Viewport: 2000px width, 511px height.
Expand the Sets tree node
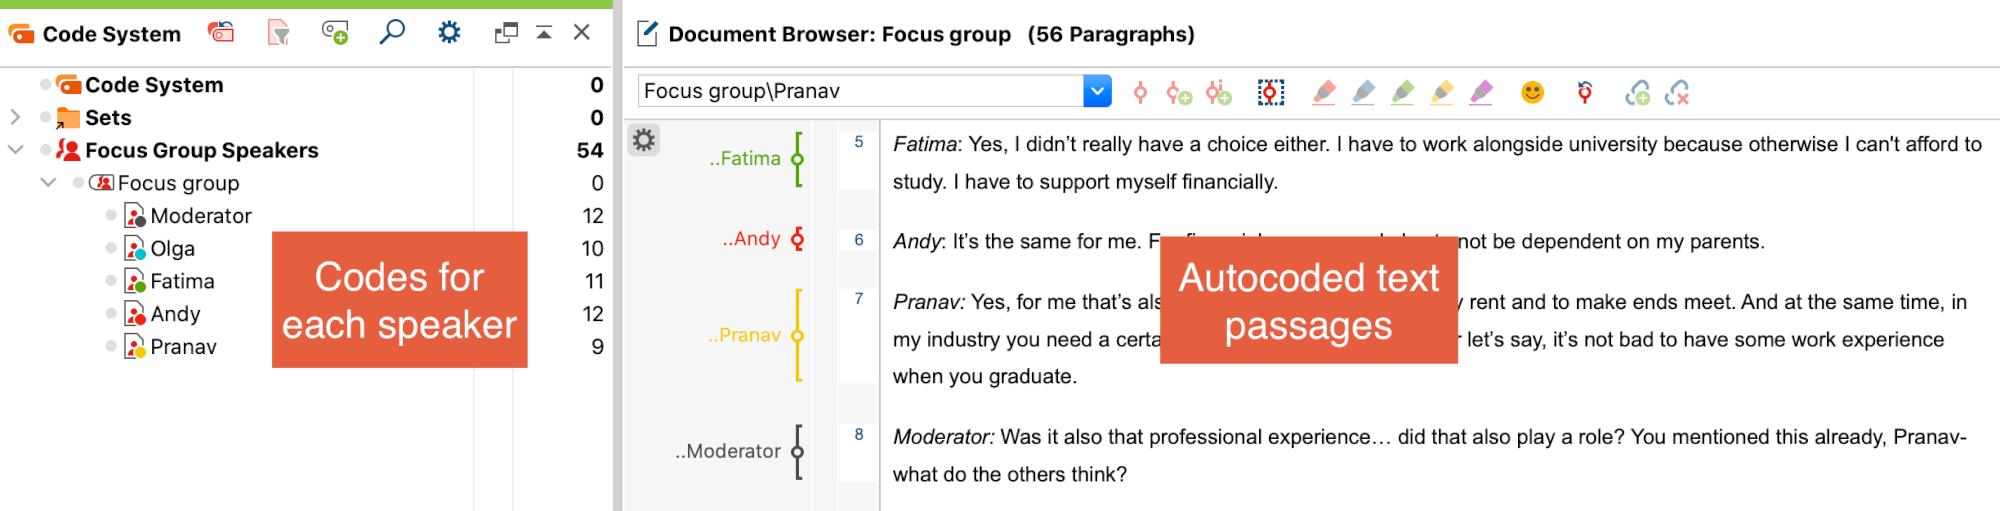tap(15, 117)
